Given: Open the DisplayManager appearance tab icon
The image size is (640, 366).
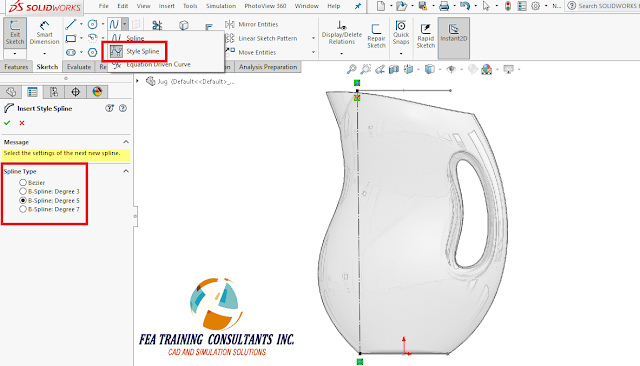Looking at the screenshot, I should [x=97, y=91].
